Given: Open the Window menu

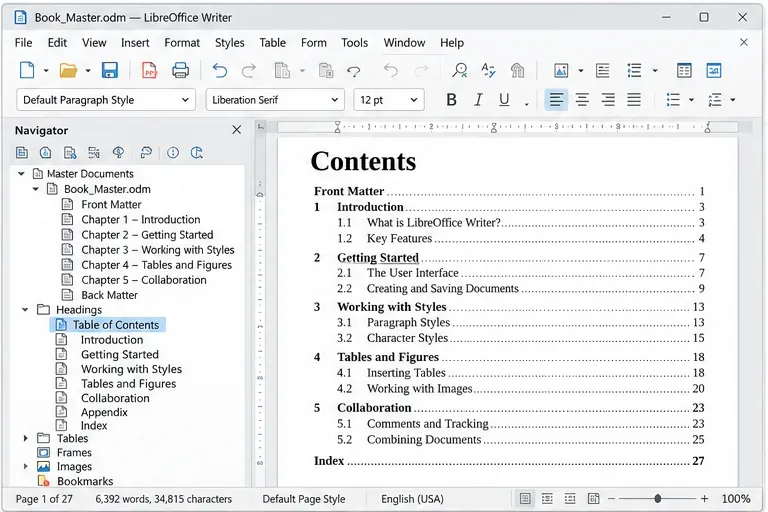Looking at the screenshot, I should 404,43.
